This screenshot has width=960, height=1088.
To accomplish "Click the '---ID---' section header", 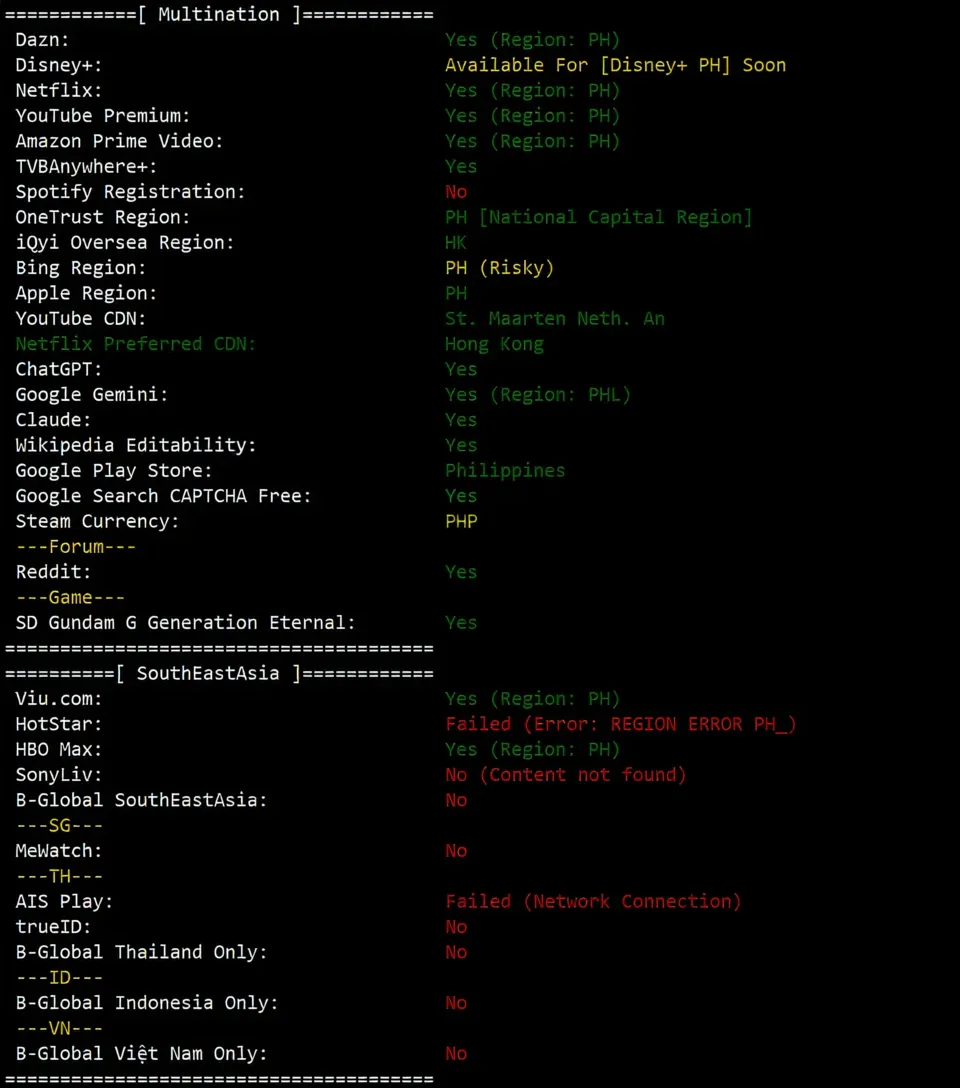I will coord(59,977).
